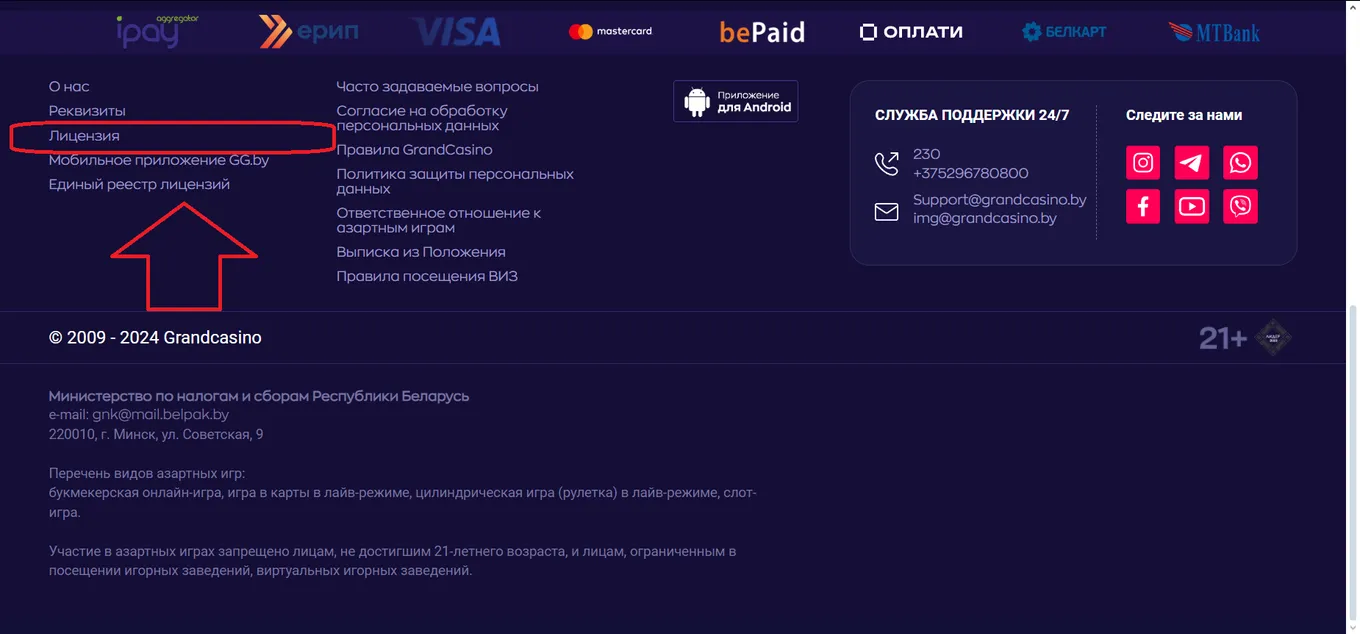Click the MTBank logo
Screen dimensions: 1360x634
tap(1214, 32)
